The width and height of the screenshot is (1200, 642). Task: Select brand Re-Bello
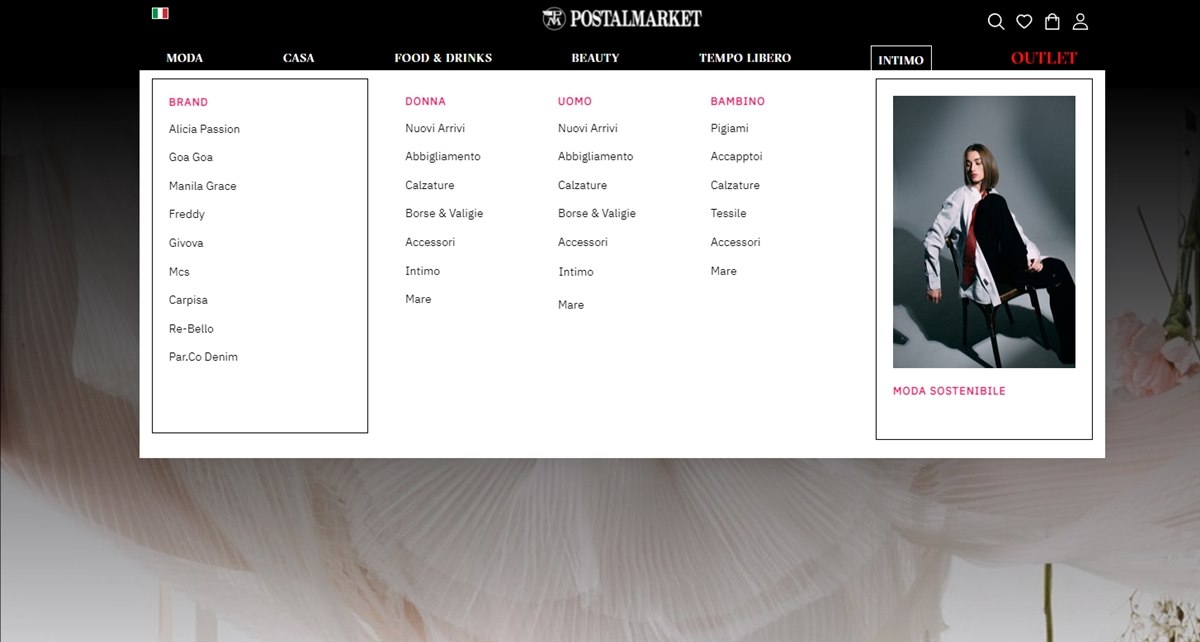tap(191, 329)
